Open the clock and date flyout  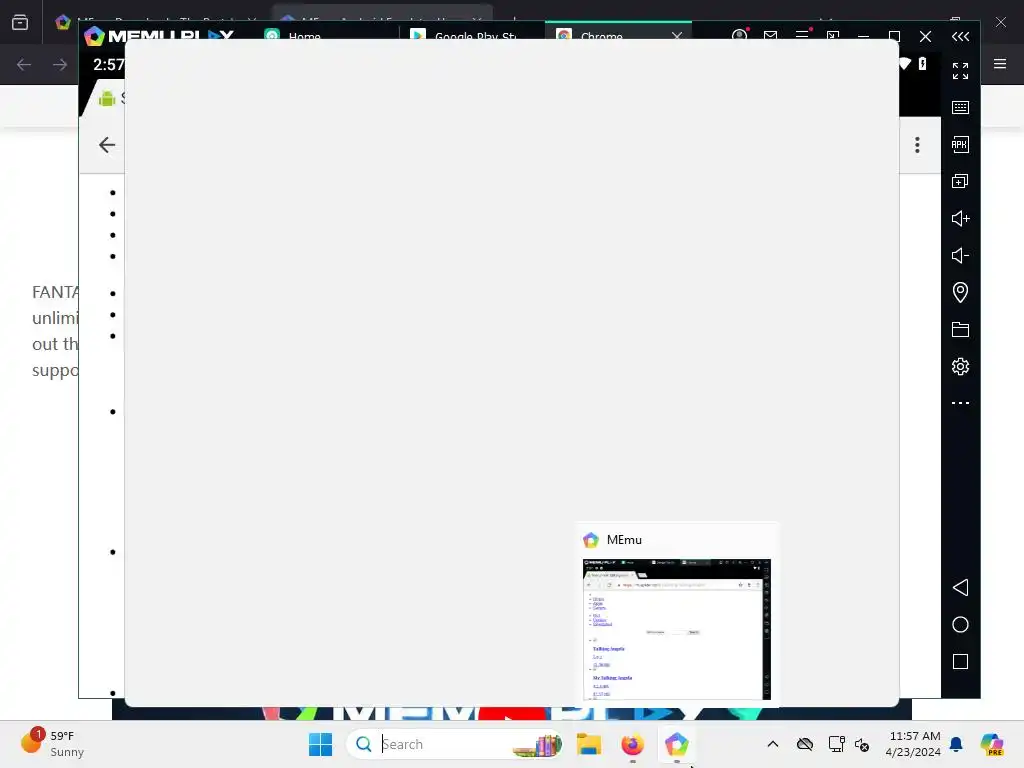[913, 744]
